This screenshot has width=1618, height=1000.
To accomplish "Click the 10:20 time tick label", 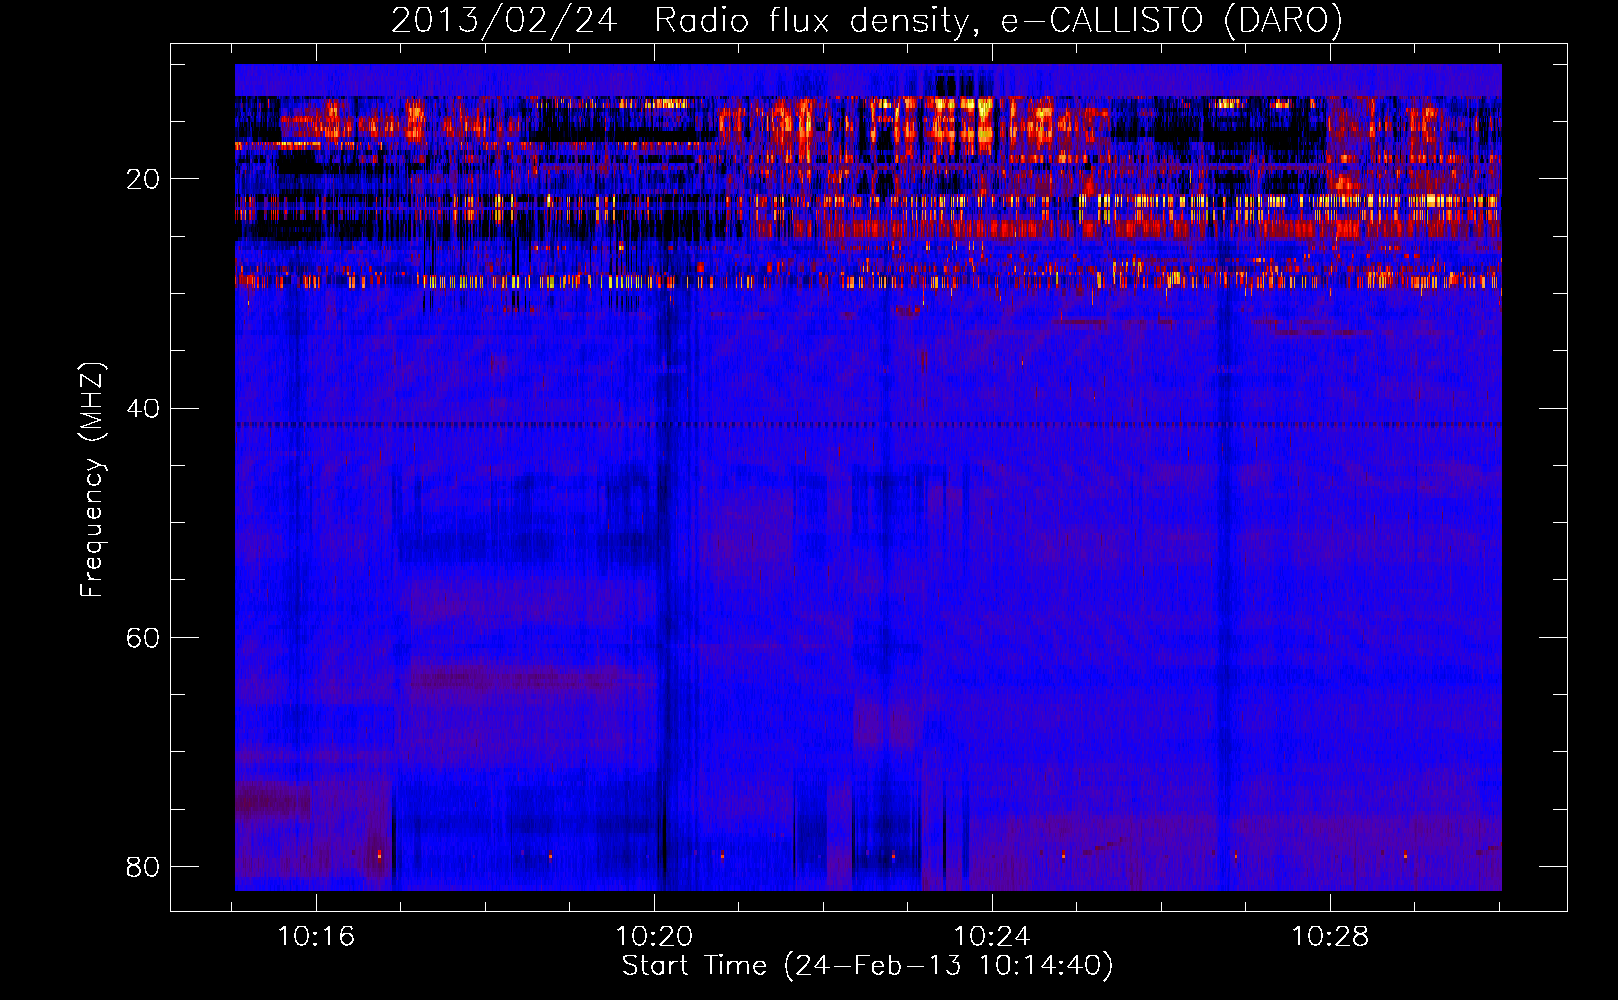I will coord(654,937).
